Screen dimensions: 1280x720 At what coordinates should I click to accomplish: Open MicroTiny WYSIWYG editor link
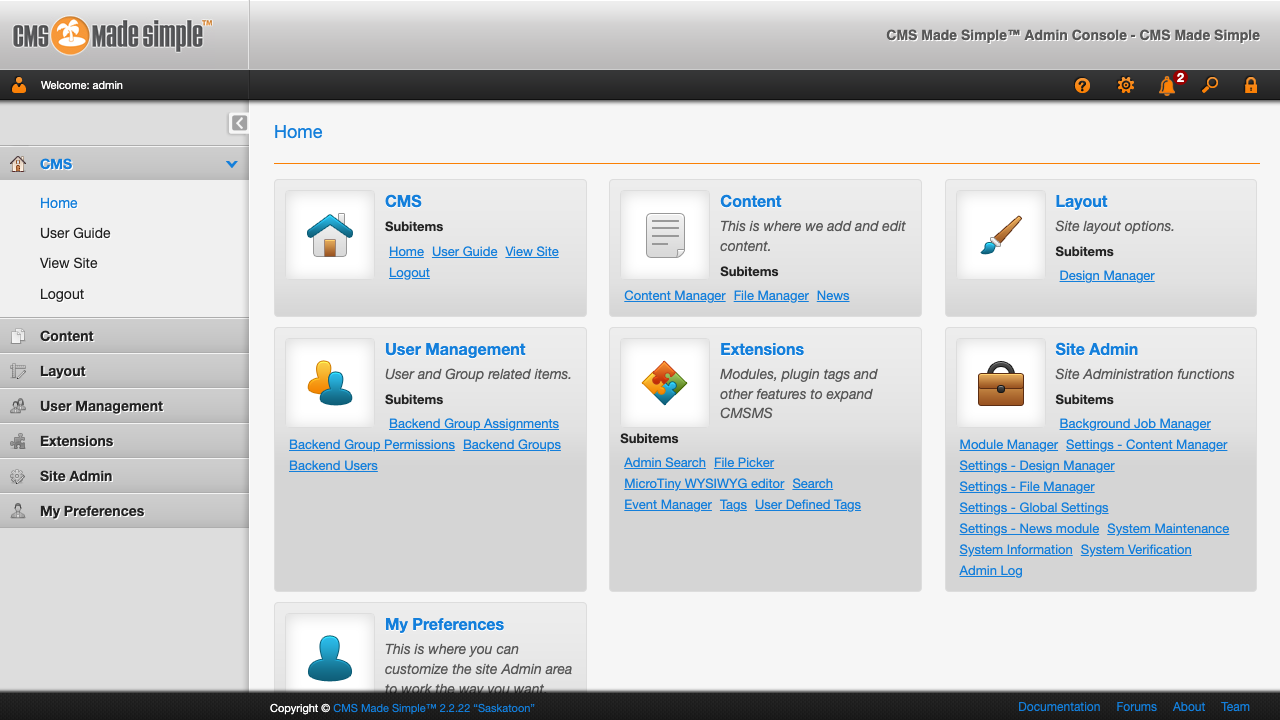704,484
